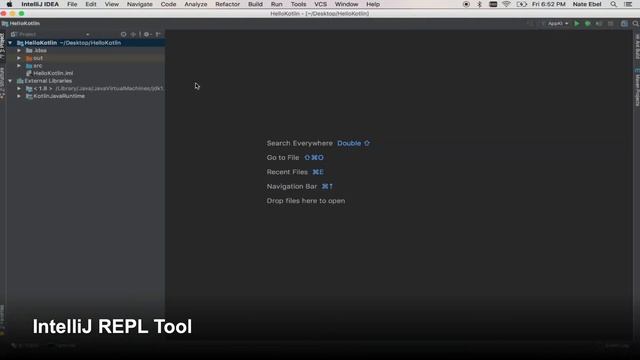Open the Edit menu
The height and width of the screenshot is (360, 640).
coord(91,4)
